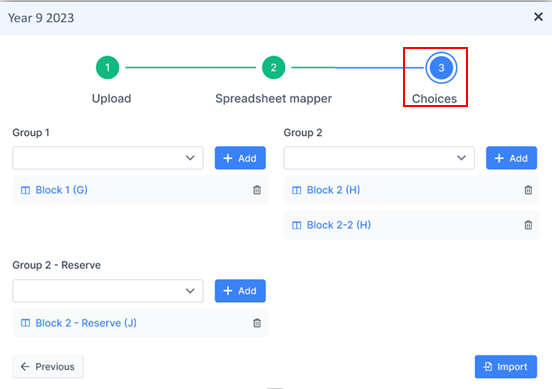Screen dimensions: 552x389
Task: Go back with the Previous button
Action: [48, 366]
